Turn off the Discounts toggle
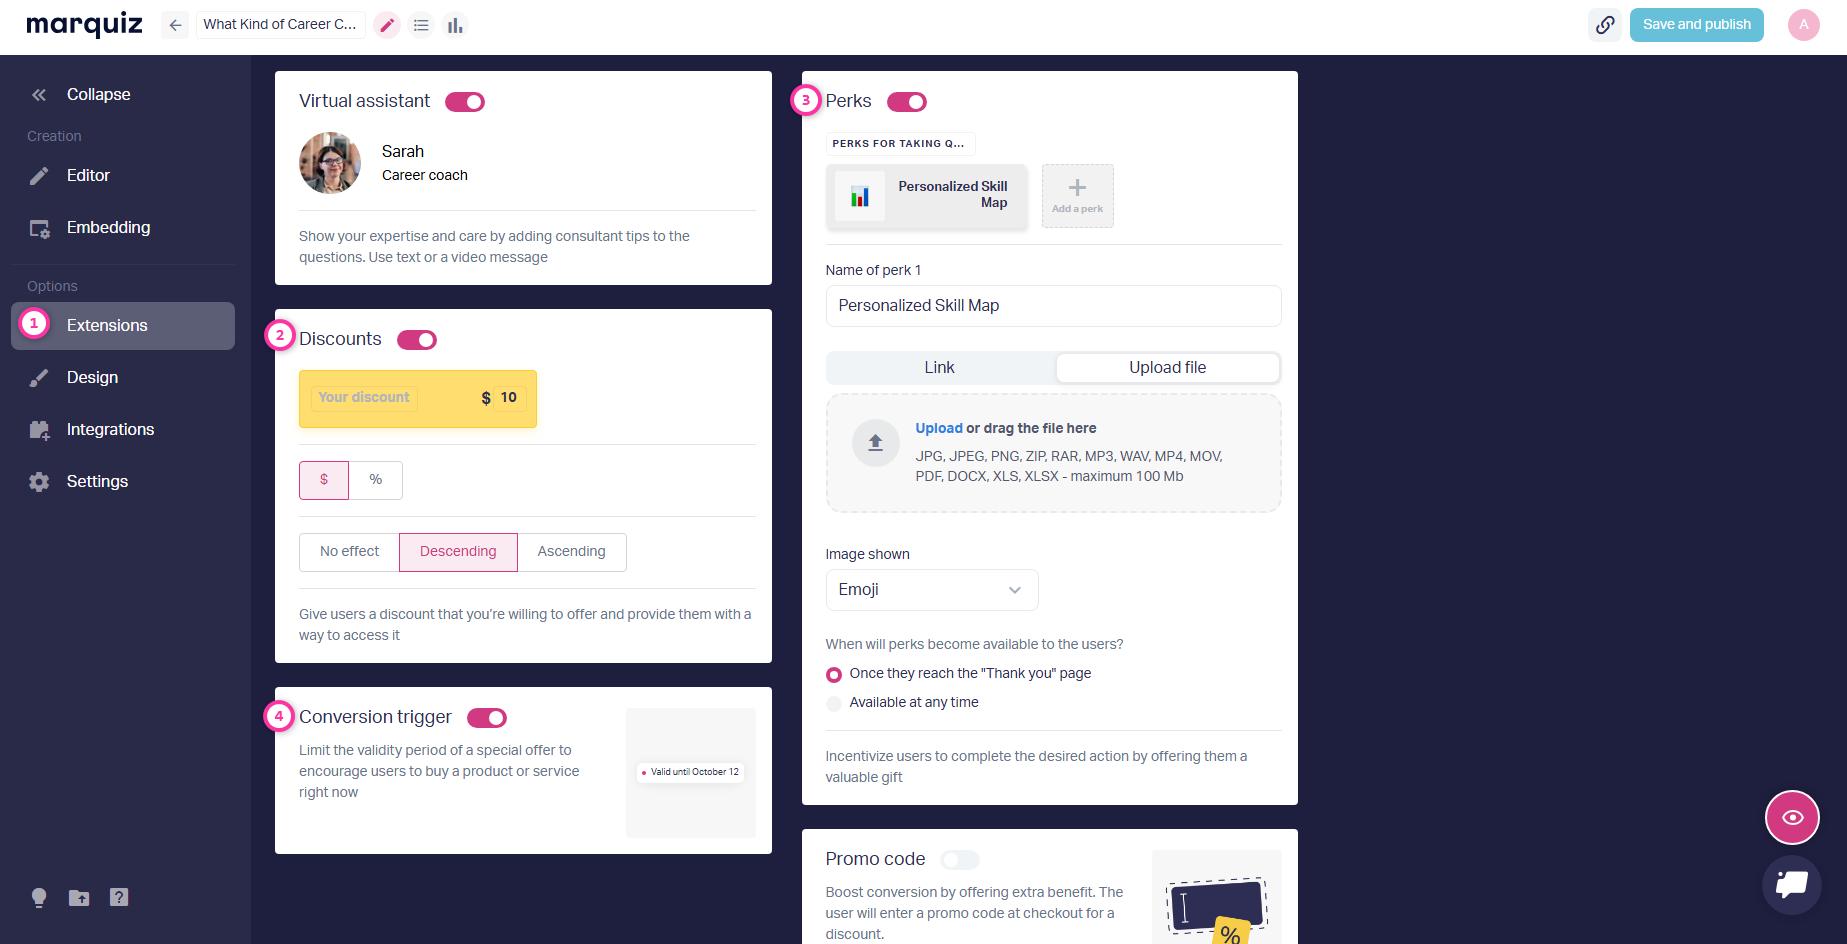The width and height of the screenshot is (1847, 944). pyautogui.click(x=417, y=340)
